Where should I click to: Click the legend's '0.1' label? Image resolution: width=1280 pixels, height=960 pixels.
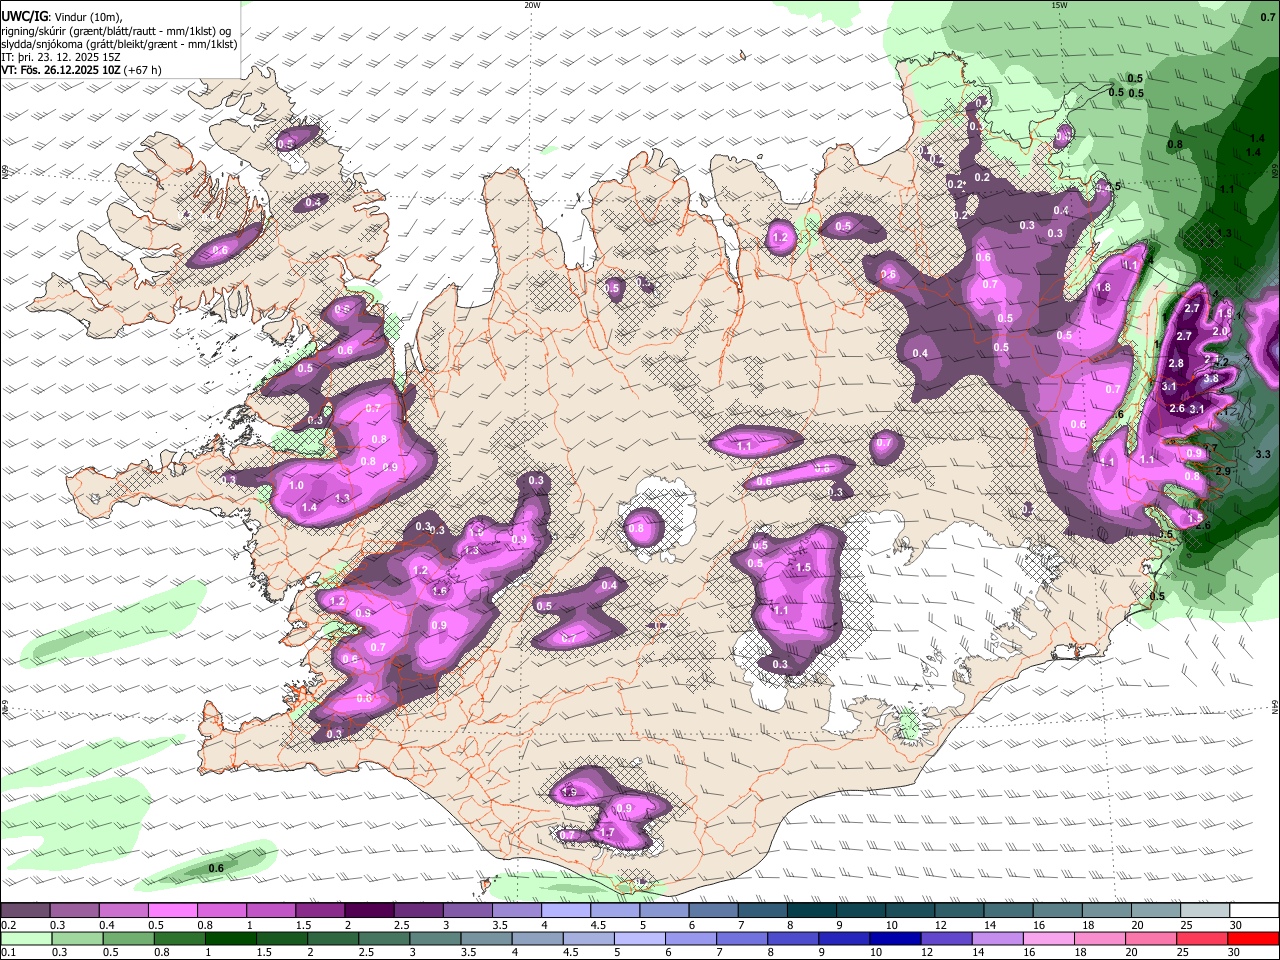tap(8, 953)
